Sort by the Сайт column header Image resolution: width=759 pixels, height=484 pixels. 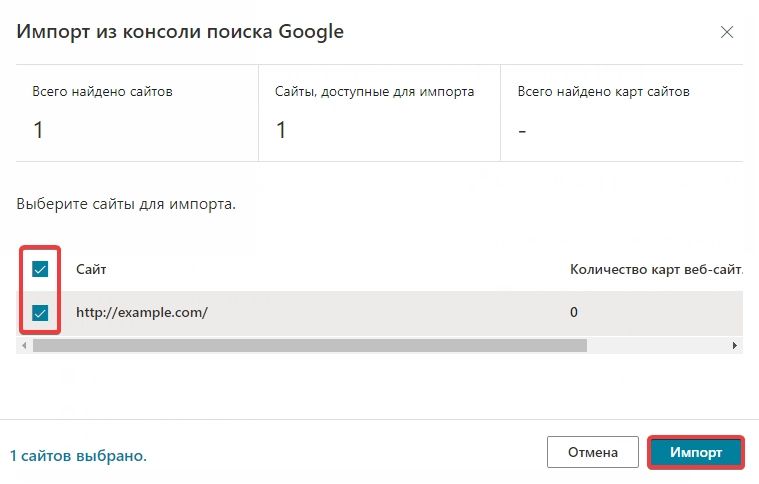(x=91, y=270)
